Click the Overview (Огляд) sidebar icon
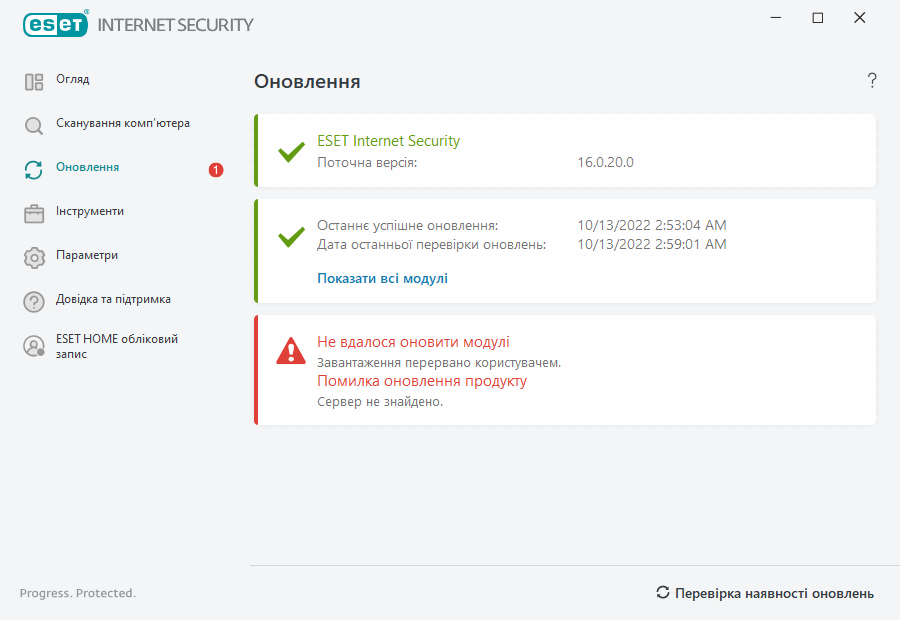The width and height of the screenshot is (900, 620). [x=34, y=82]
